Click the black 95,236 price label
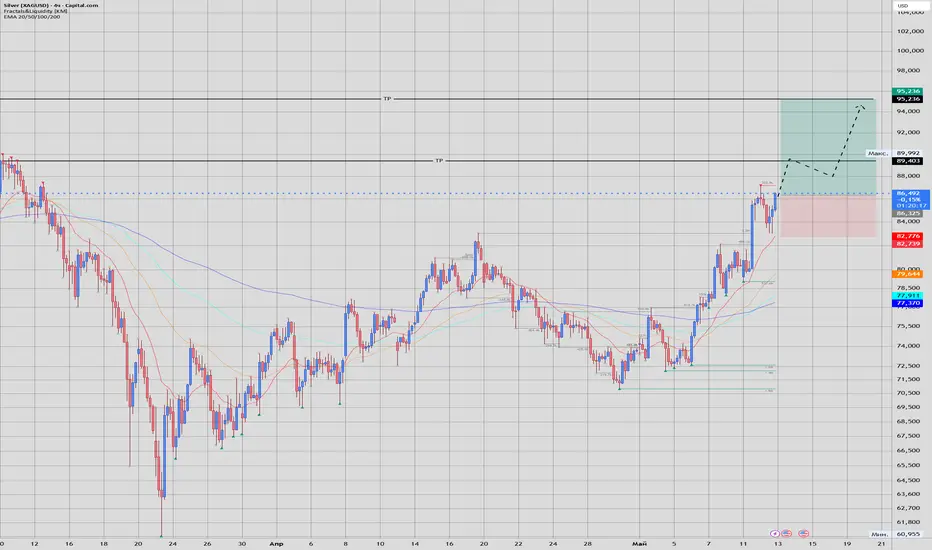Image resolution: width=932 pixels, height=550 pixels. [x=908, y=99]
